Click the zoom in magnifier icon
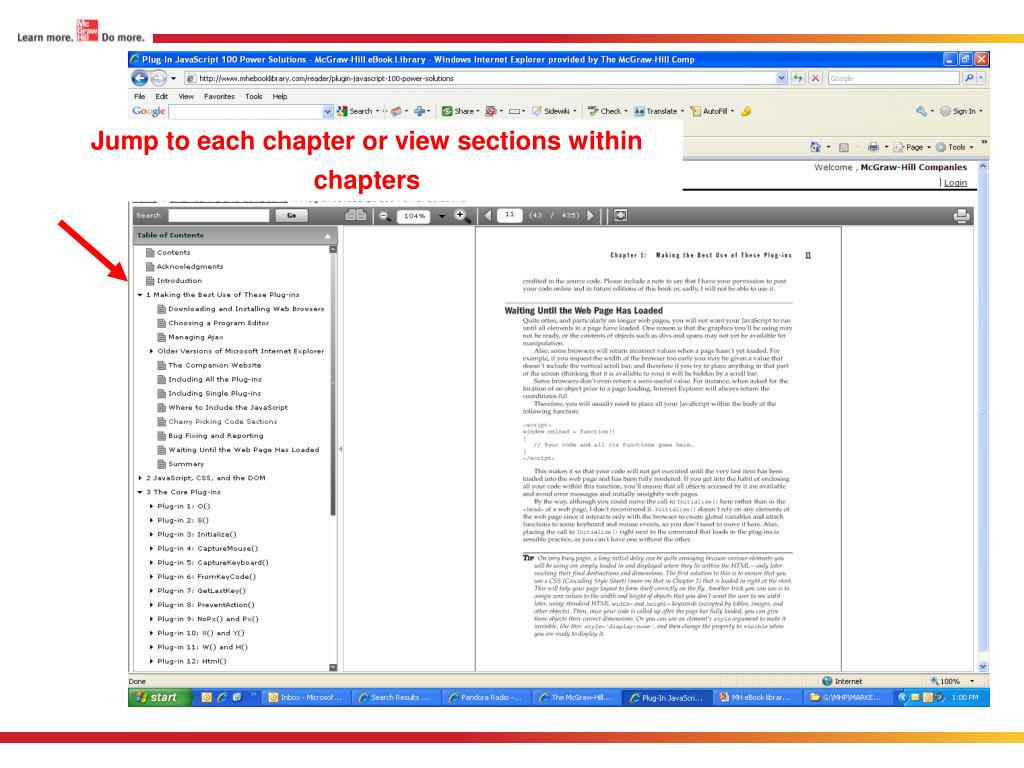This screenshot has width=1024, height=768. [x=462, y=216]
